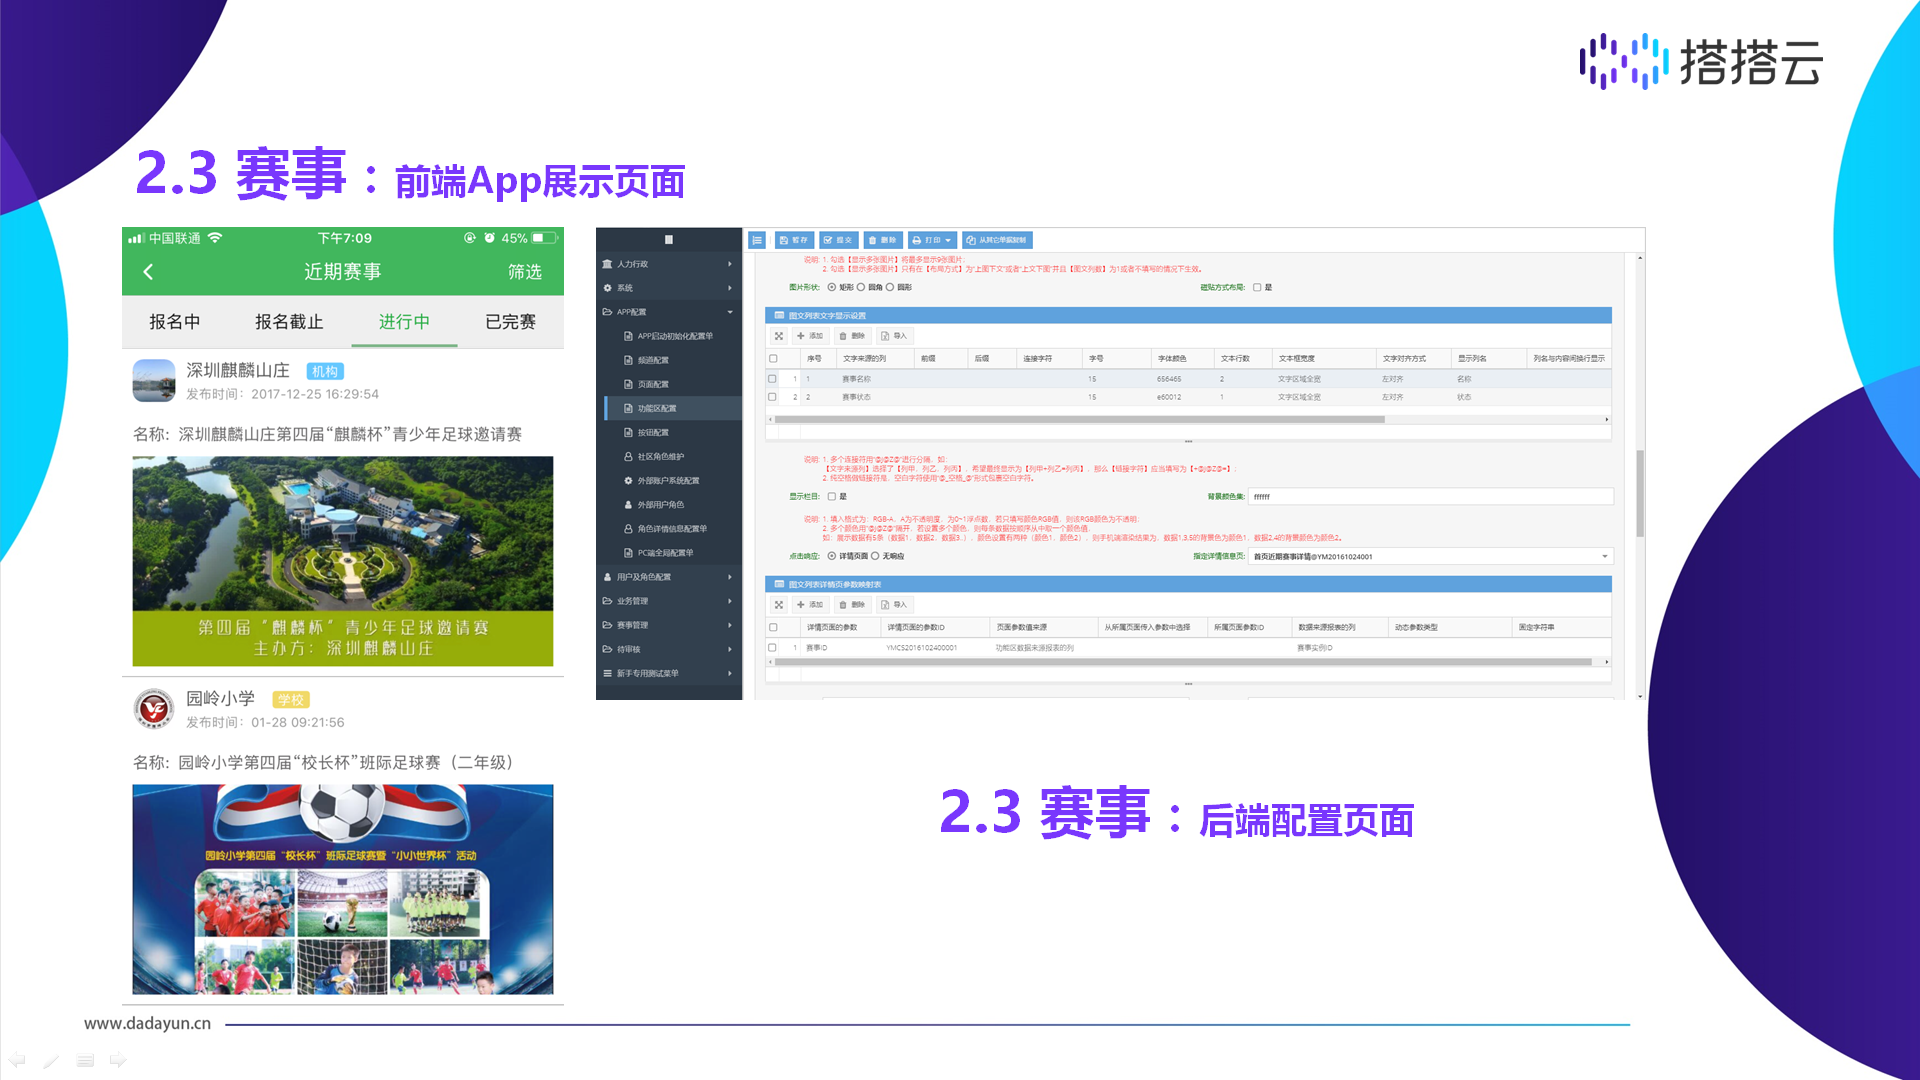The width and height of the screenshot is (1920, 1080).
Task: Switch to the 已完赛 tab
Action: tap(510, 322)
